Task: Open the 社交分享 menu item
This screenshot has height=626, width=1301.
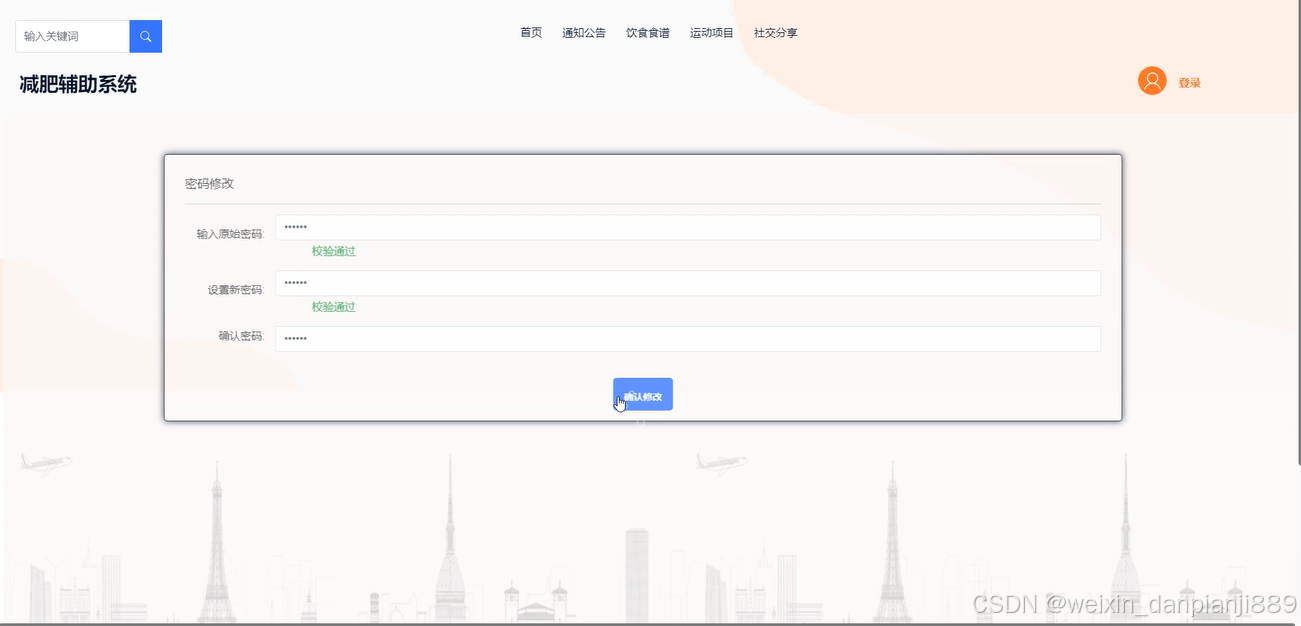Action: tap(776, 33)
